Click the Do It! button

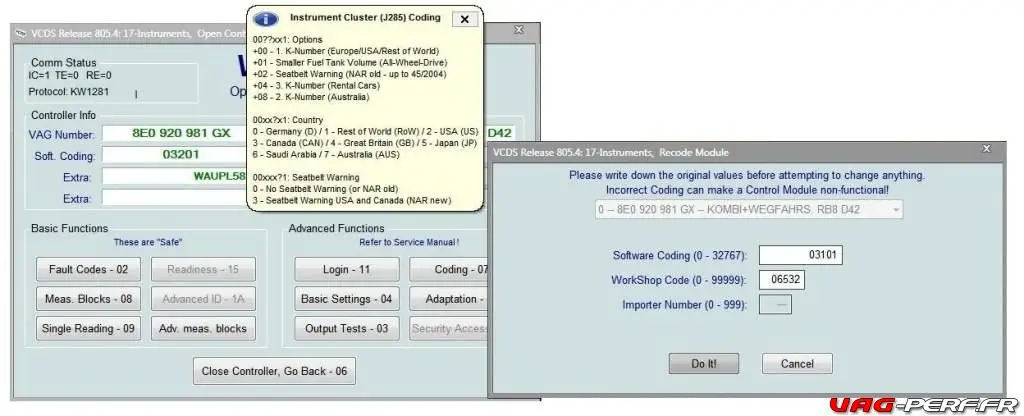click(x=704, y=364)
